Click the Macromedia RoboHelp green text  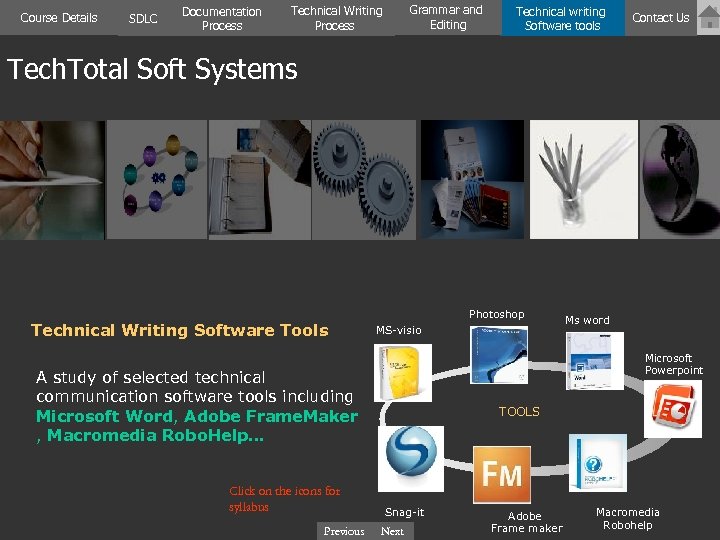(x=156, y=435)
